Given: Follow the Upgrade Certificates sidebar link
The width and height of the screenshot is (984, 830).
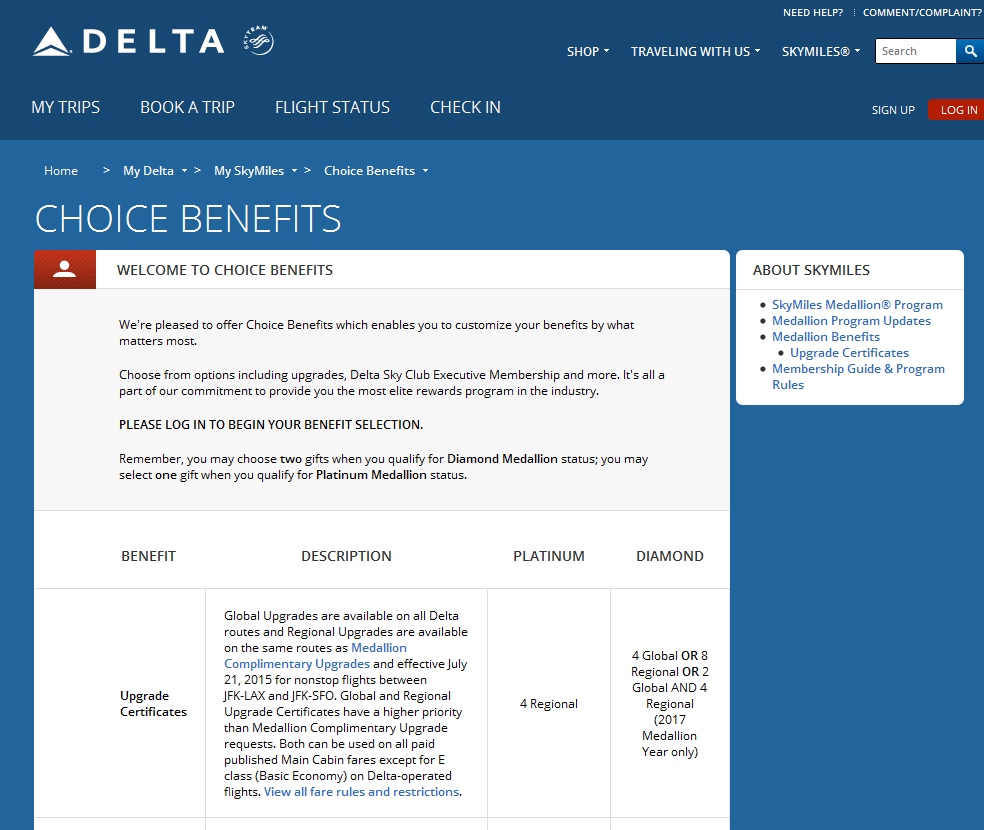Looking at the screenshot, I should coord(849,353).
